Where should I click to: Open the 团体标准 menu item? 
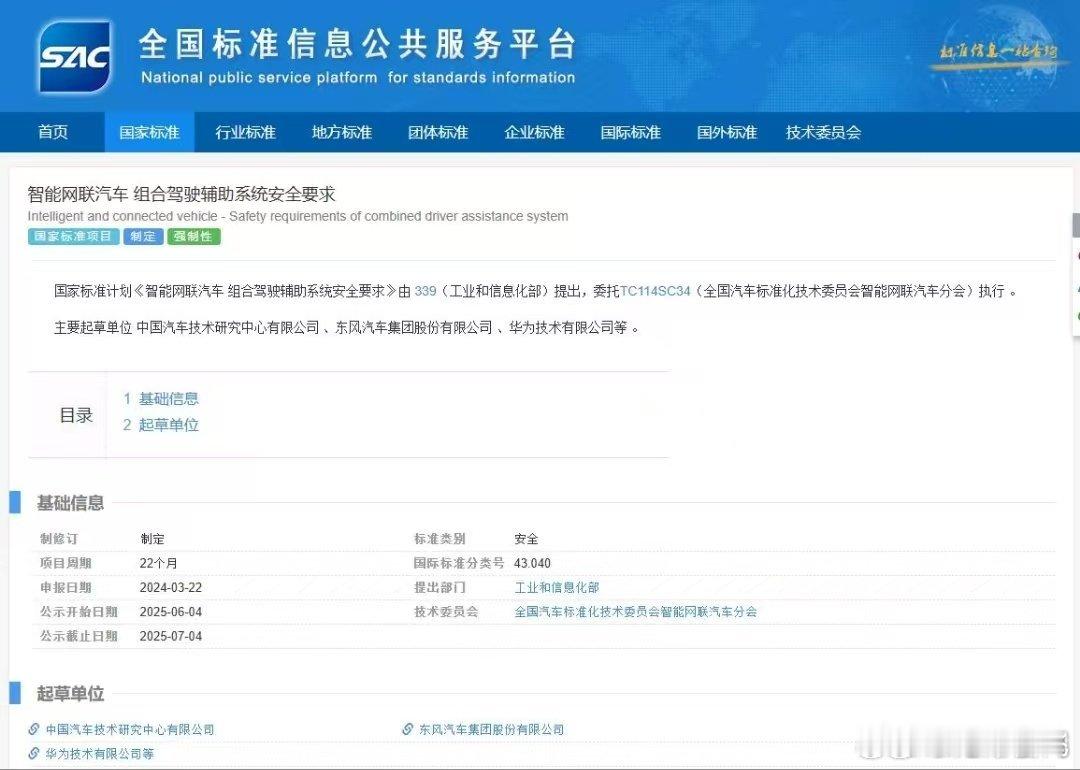click(438, 132)
